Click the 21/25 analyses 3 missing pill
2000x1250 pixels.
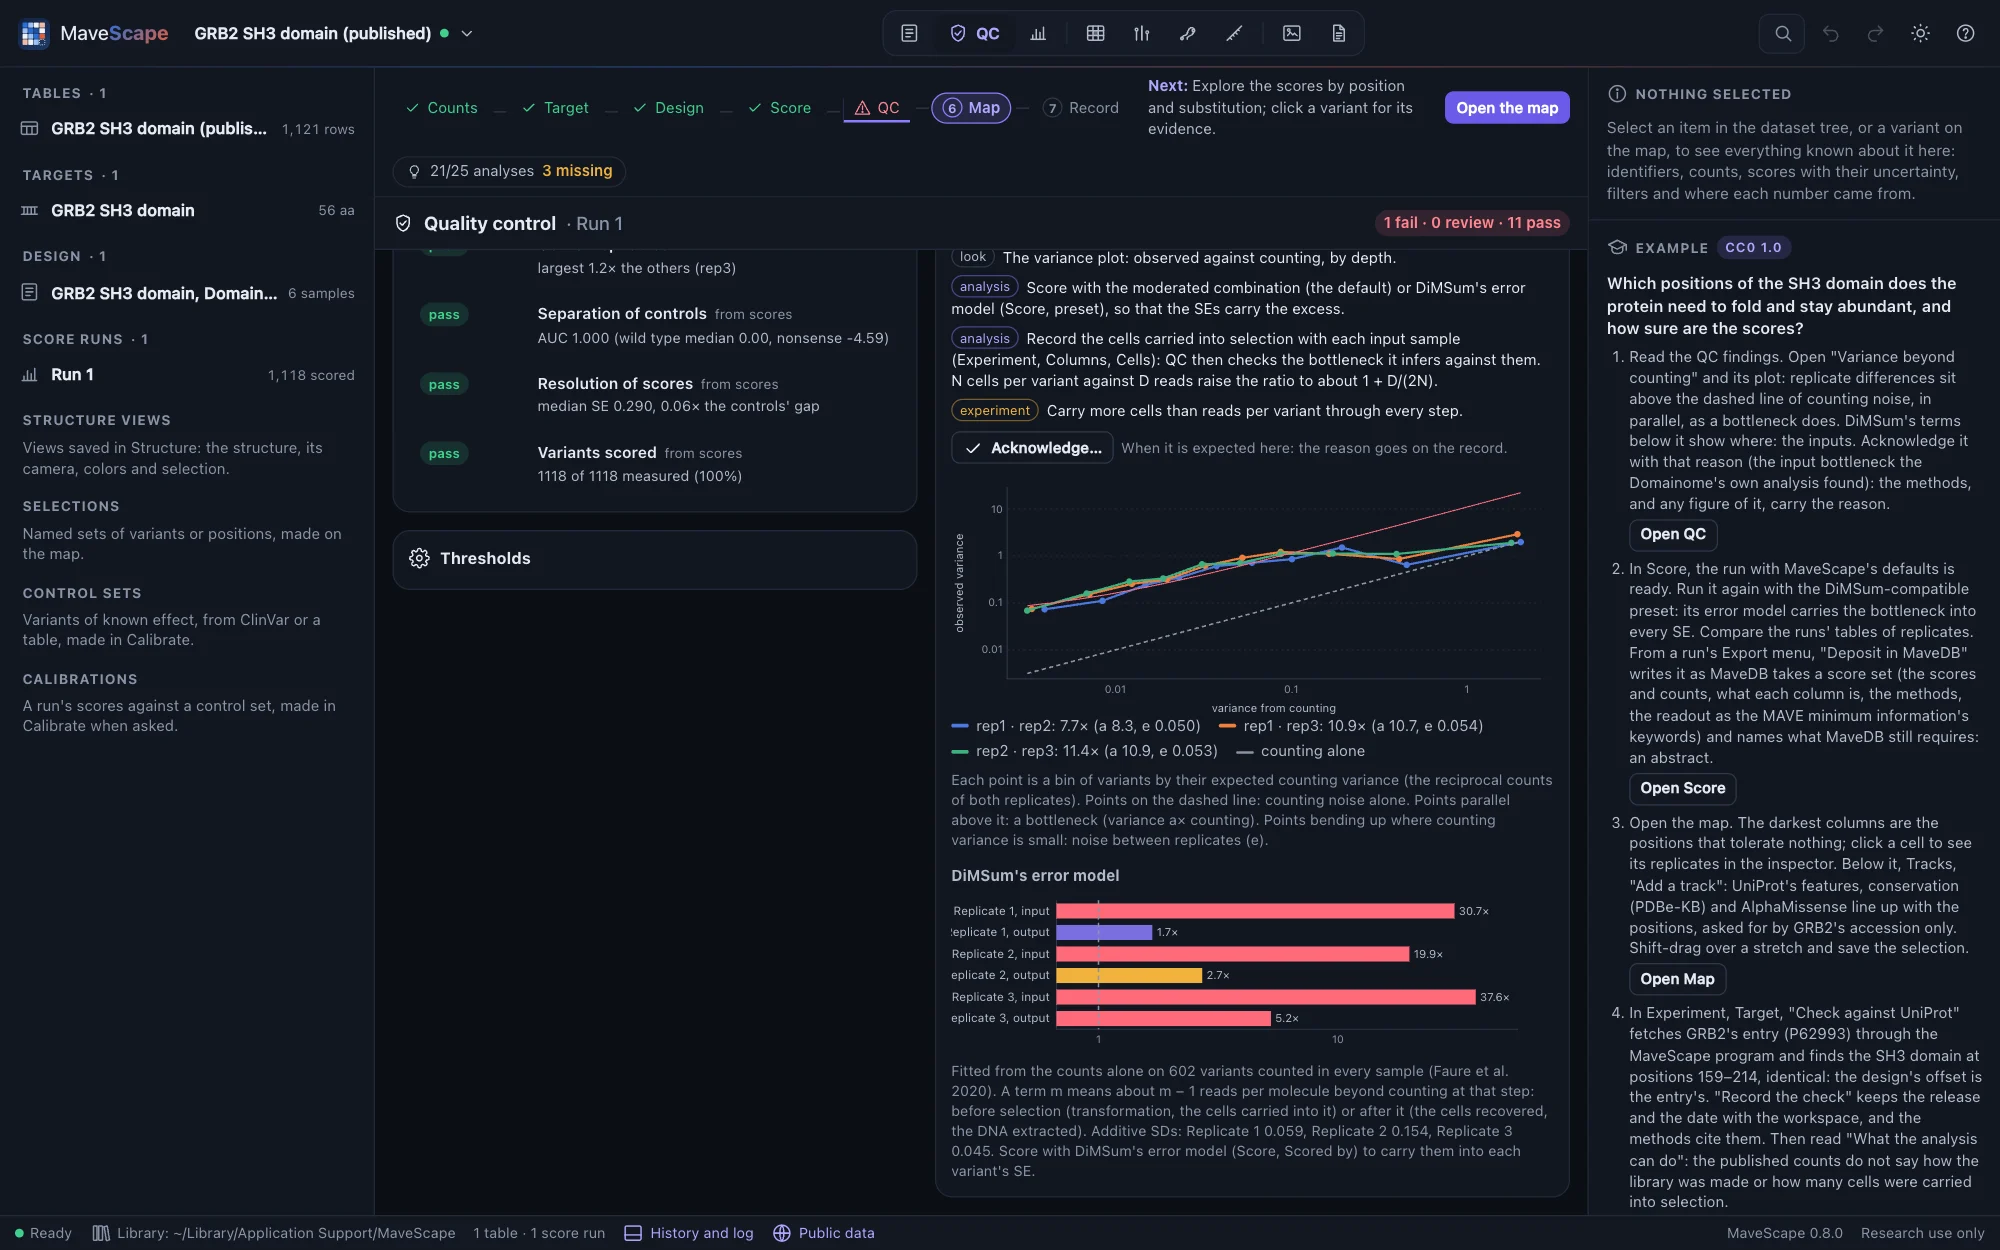tap(509, 171)
